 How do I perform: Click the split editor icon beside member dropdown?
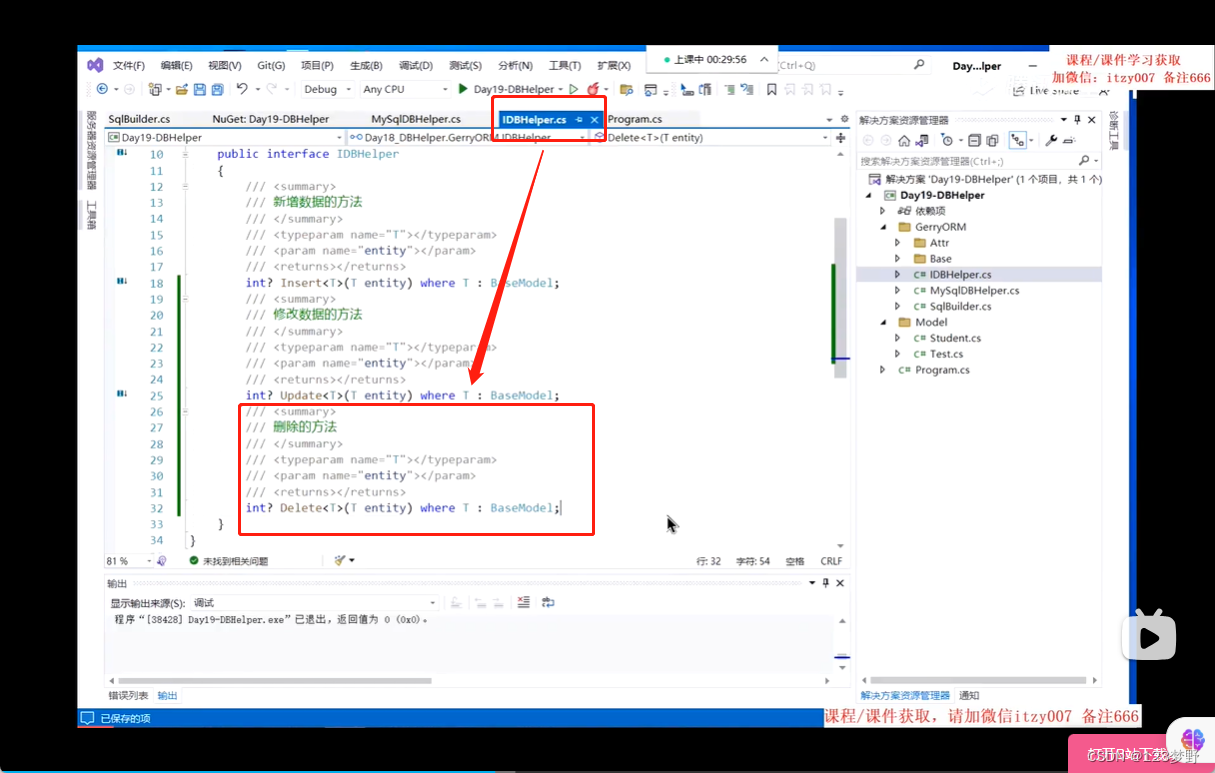[x=841, y=137]
